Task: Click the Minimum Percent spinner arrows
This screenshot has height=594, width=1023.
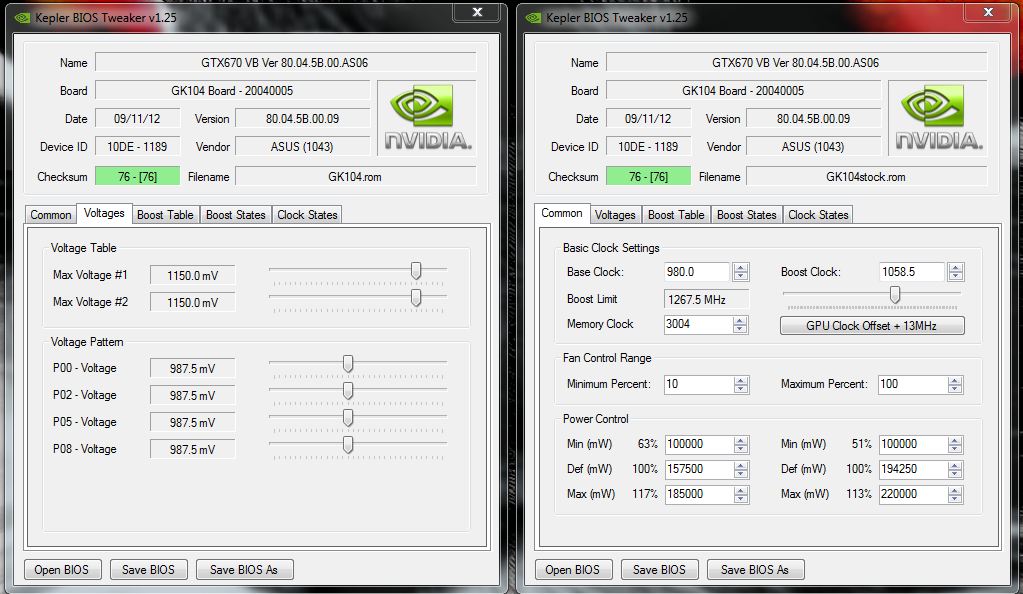Action: [741, 384]
